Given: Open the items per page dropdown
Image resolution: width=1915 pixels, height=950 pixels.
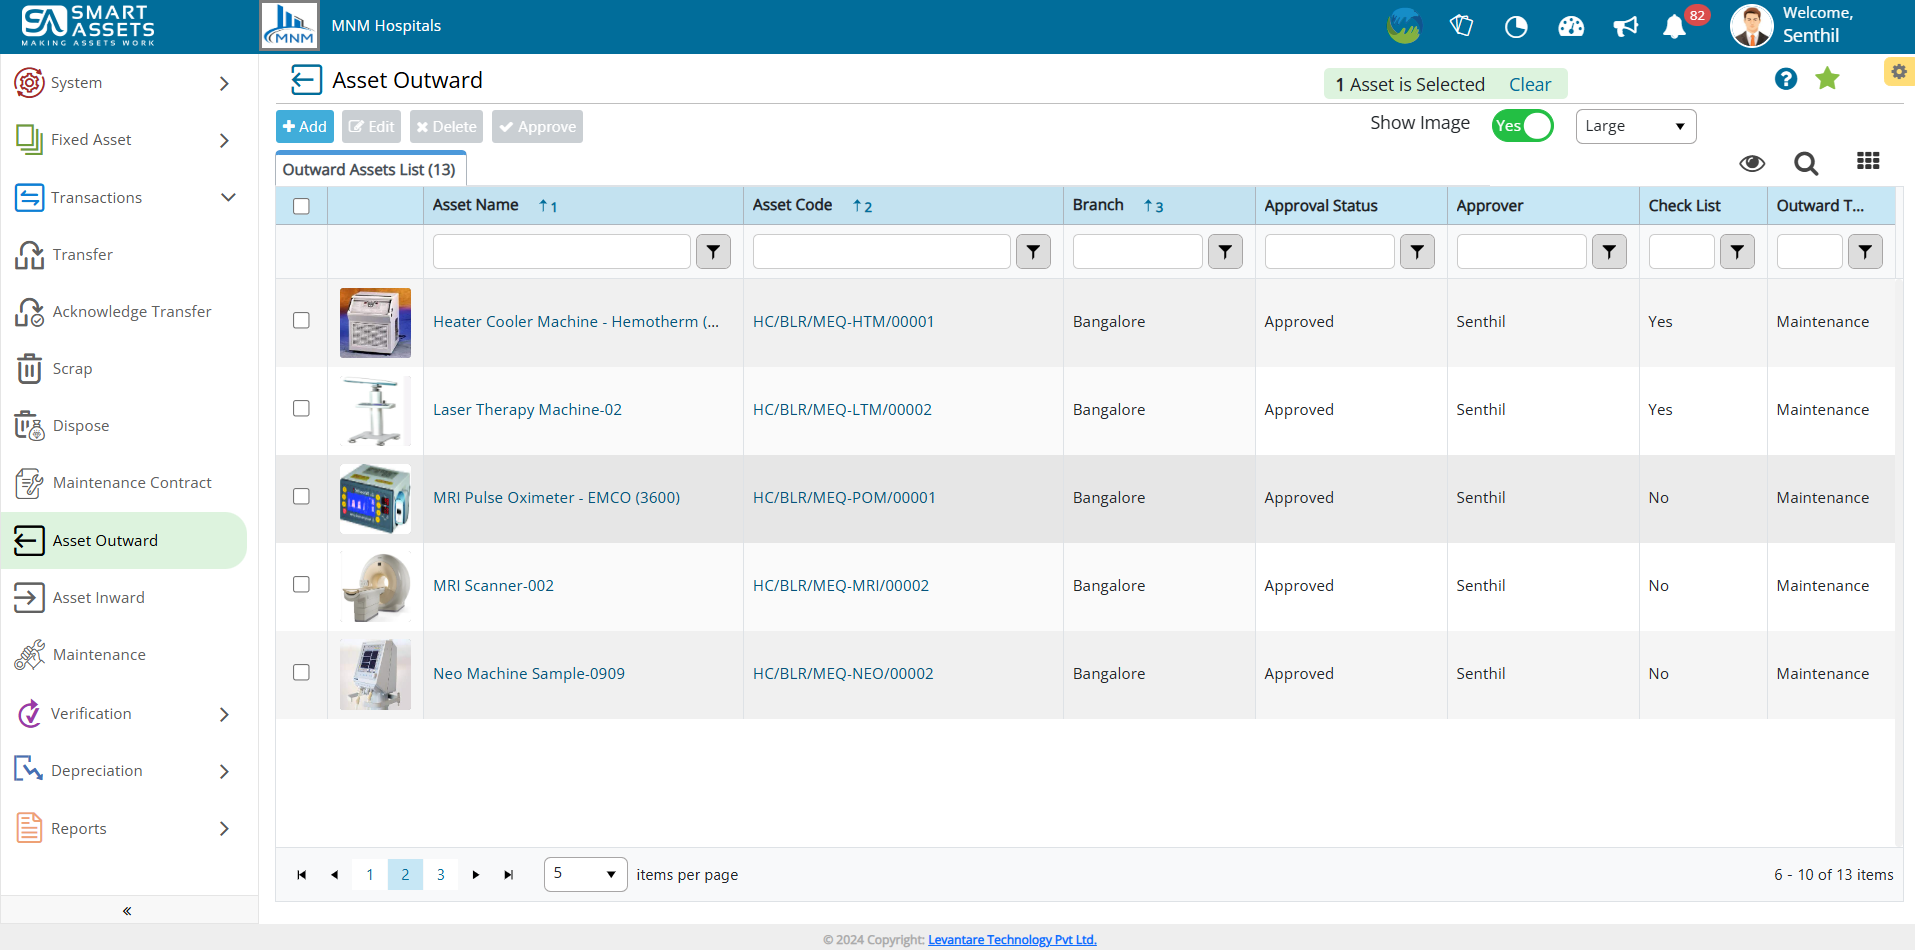Looking at the screenshot, I should [x=585, y=874].
